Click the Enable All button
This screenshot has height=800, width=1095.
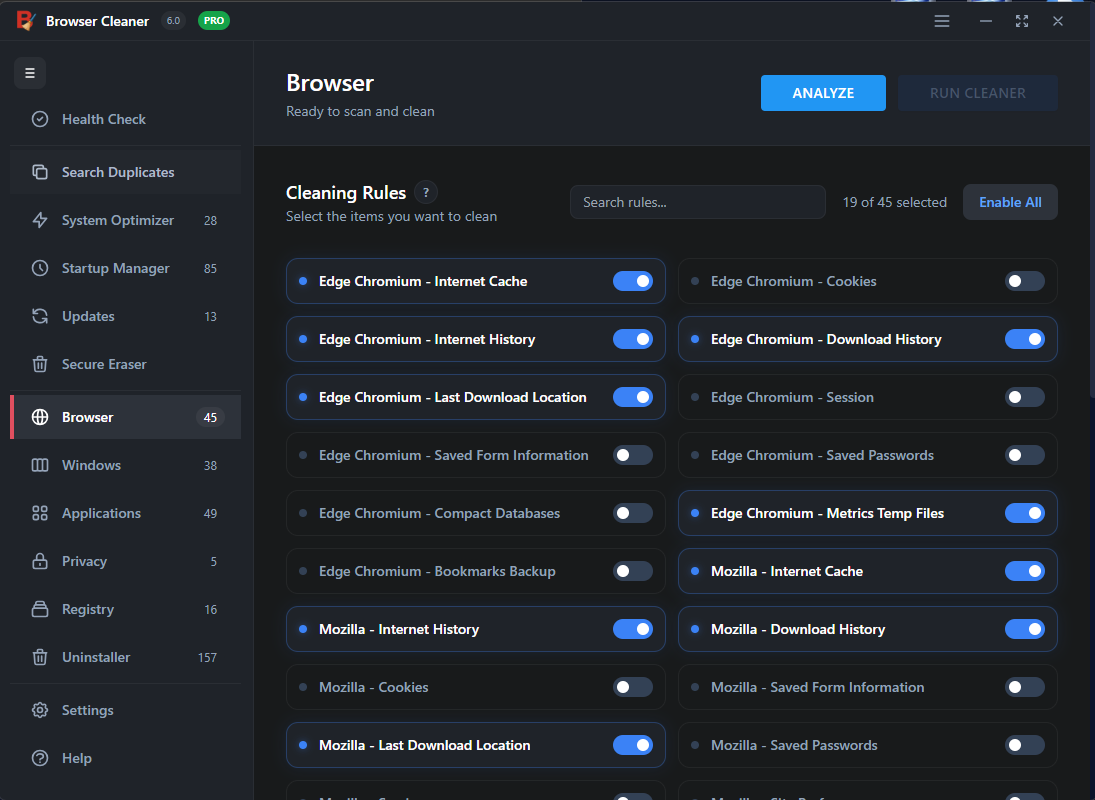point(1010,202)
